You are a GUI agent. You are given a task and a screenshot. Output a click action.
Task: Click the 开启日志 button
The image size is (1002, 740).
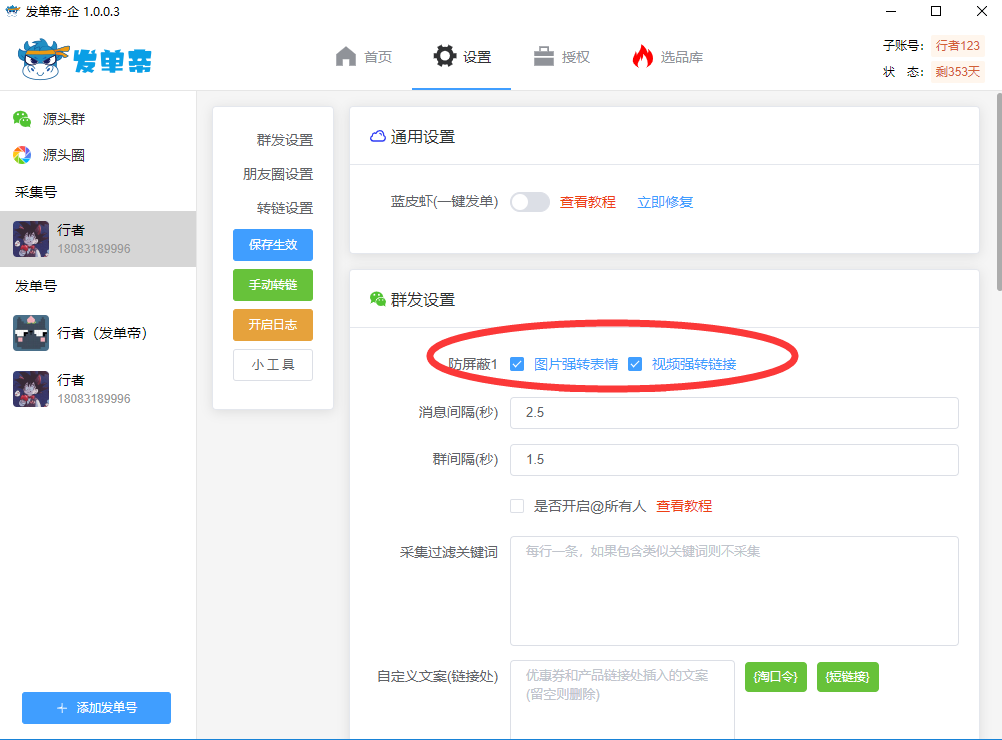point(273,325)
